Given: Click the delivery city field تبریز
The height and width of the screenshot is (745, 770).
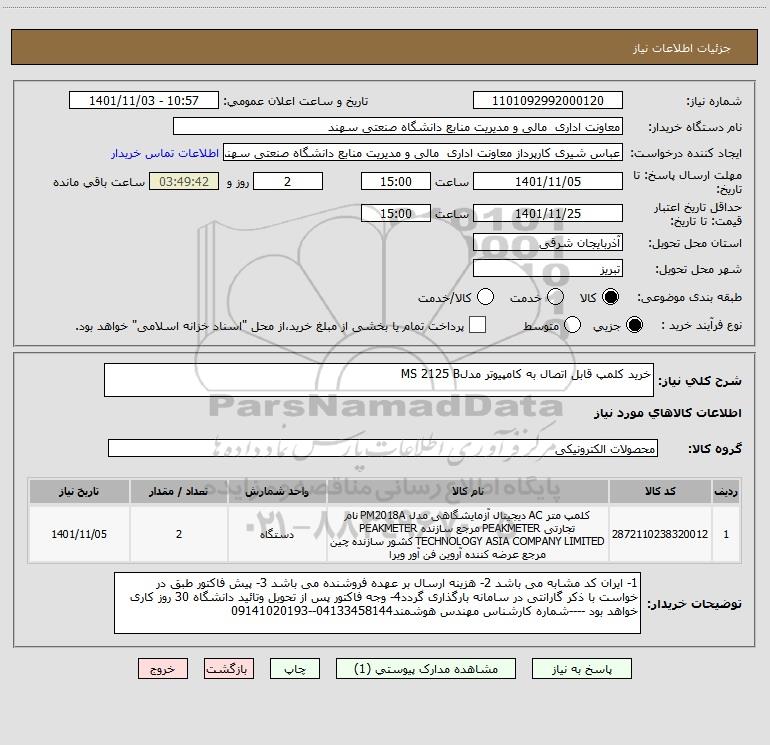Looking at the screenshot, I should tap(548, 268).
